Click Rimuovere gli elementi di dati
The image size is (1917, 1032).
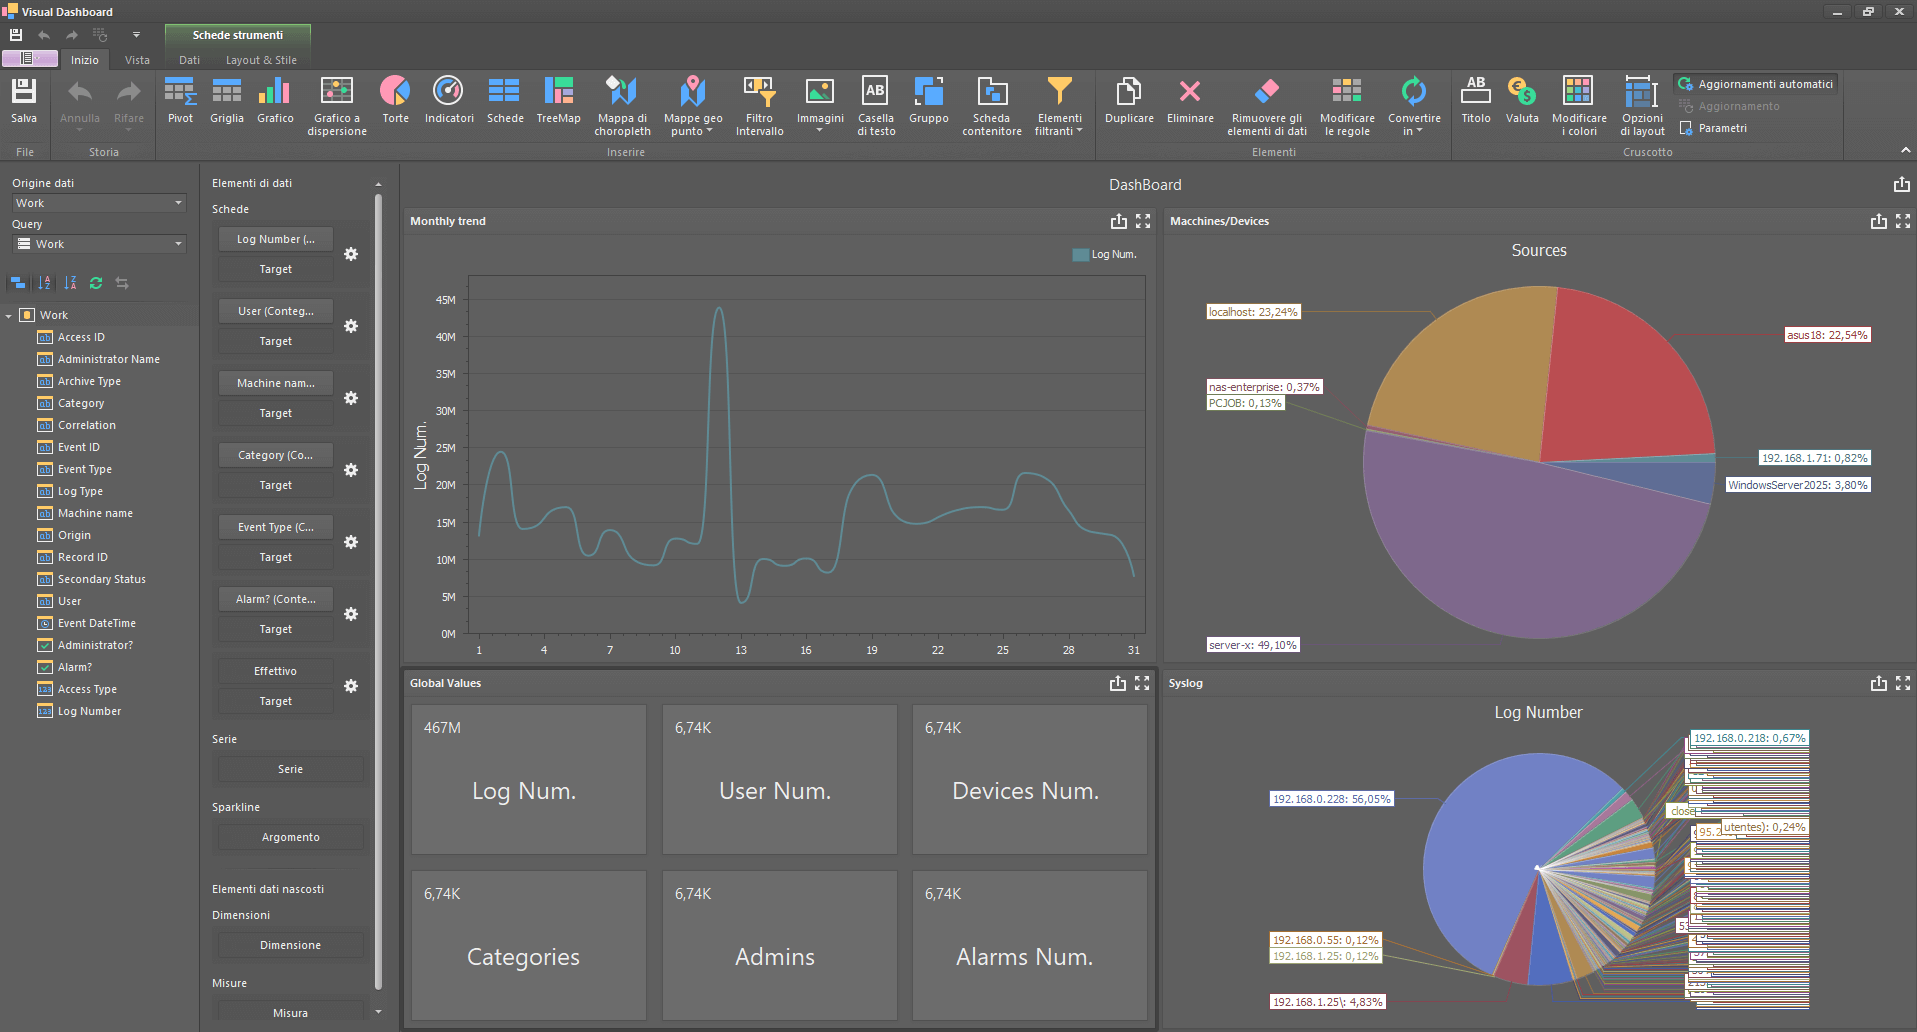coord(1267,106)
